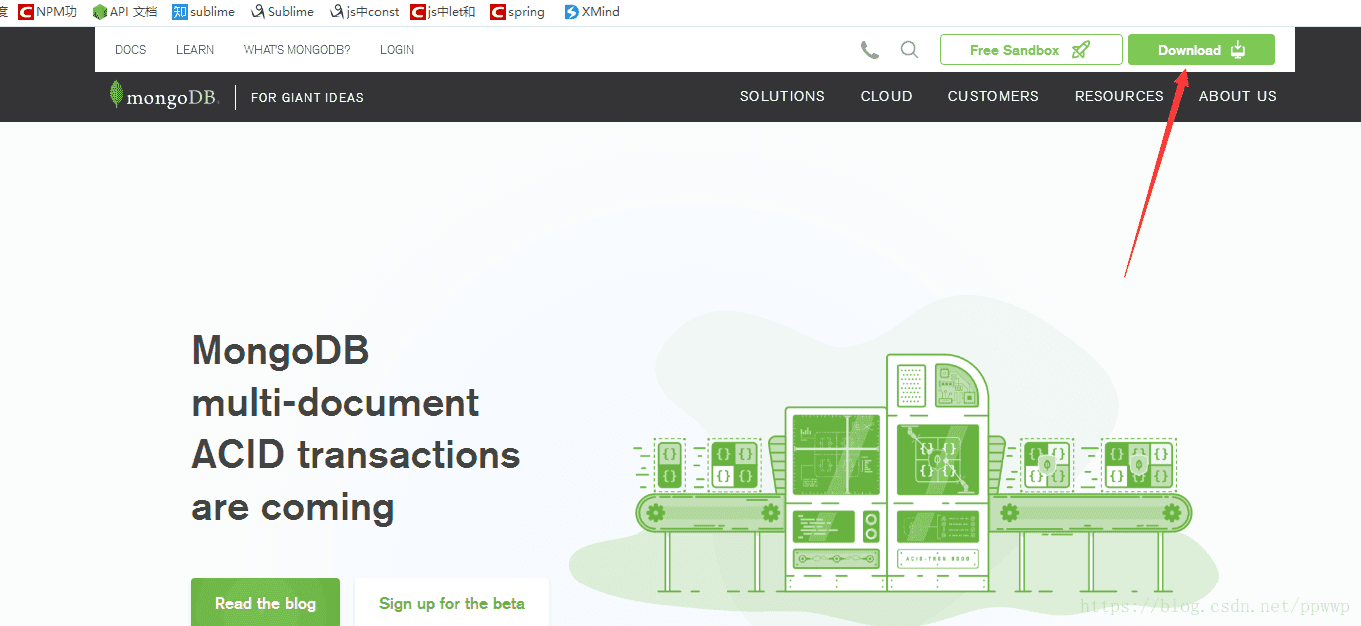Open the ABOUT US menu
1361x626 pixels.
click(1238, 97)
